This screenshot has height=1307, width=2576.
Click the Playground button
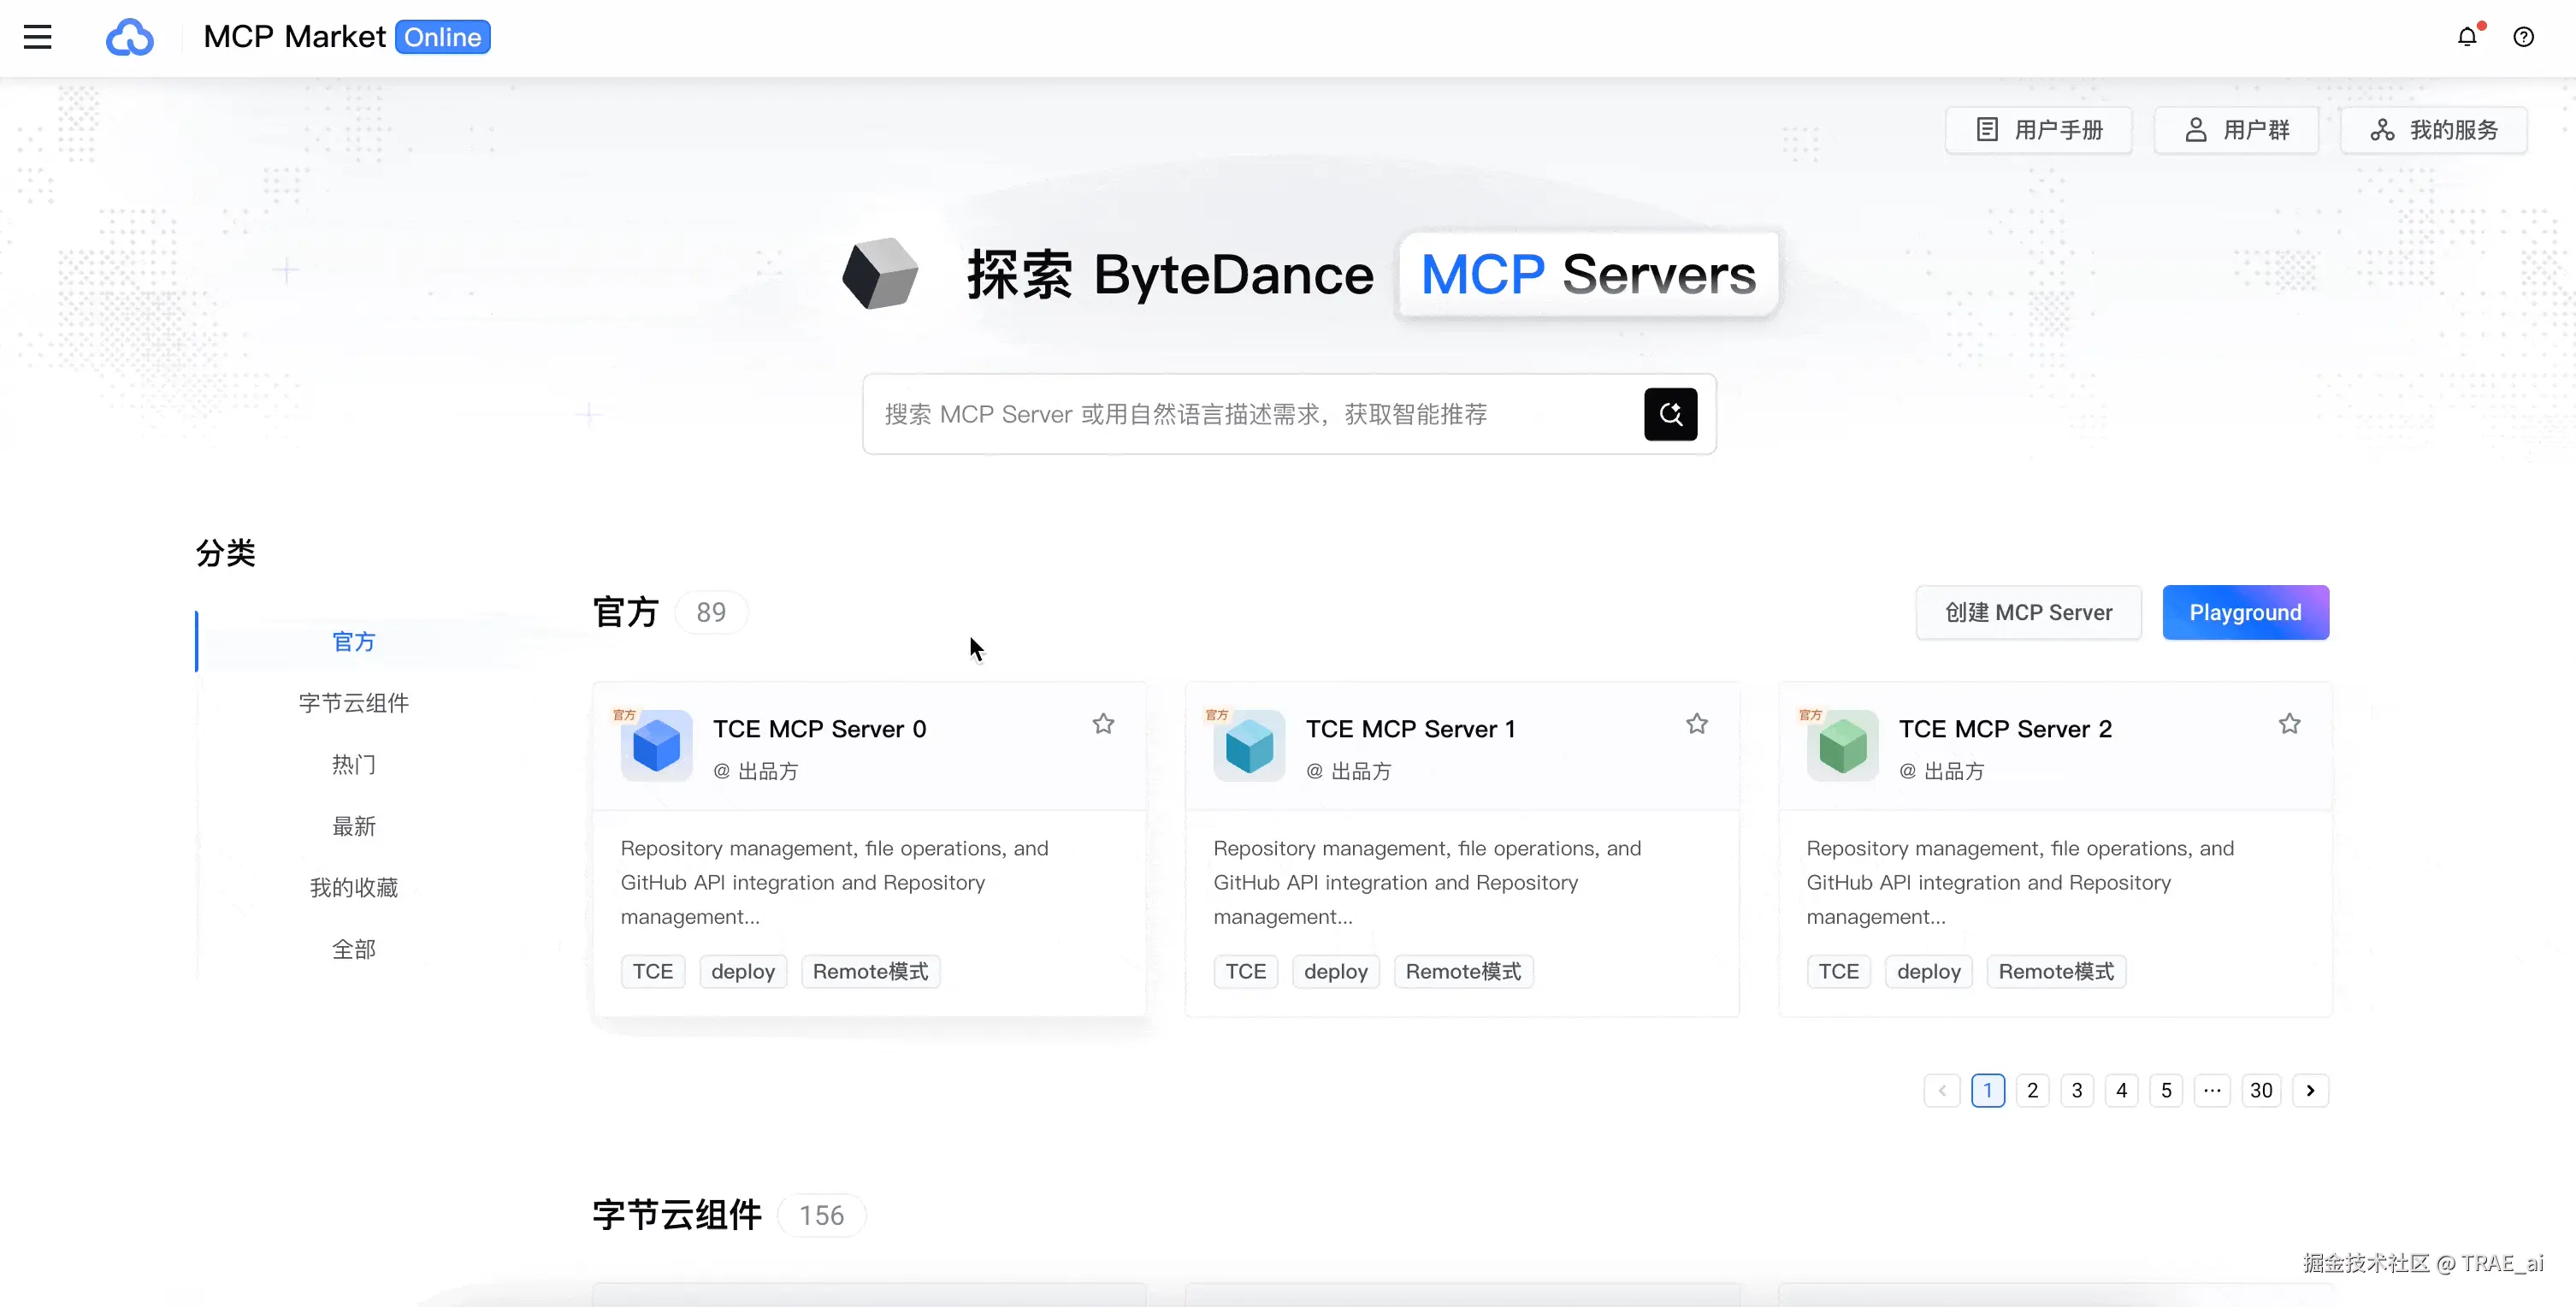(2245, 612)
